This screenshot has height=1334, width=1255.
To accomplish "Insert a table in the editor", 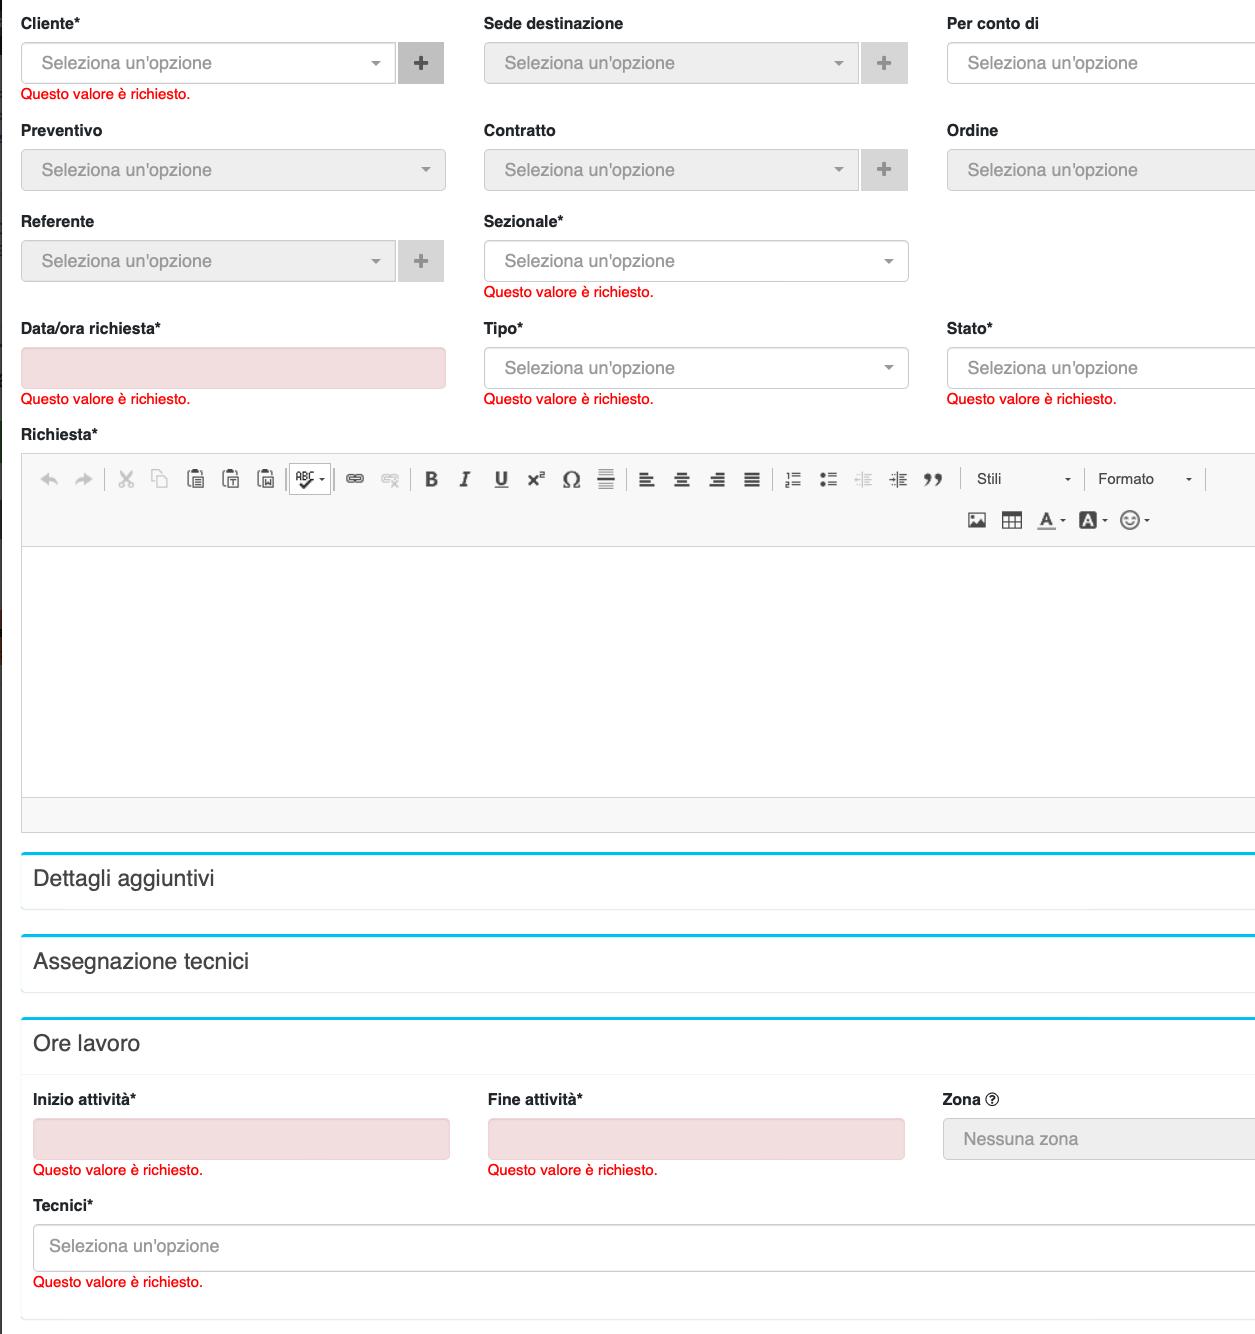I will point(1011,520).
